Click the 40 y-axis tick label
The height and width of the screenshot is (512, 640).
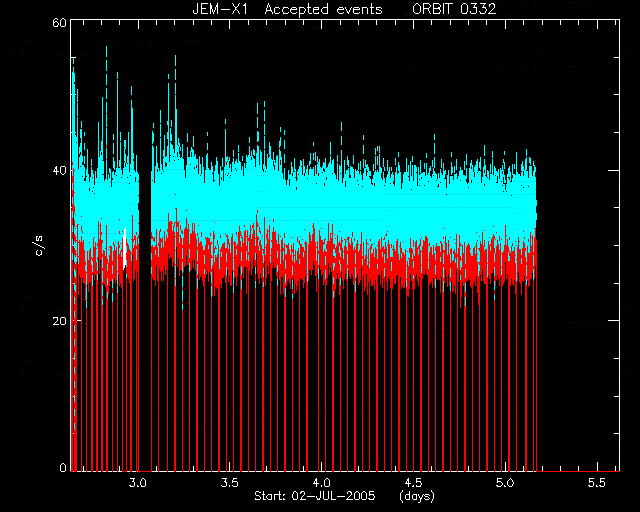click(x=59, y=170)
